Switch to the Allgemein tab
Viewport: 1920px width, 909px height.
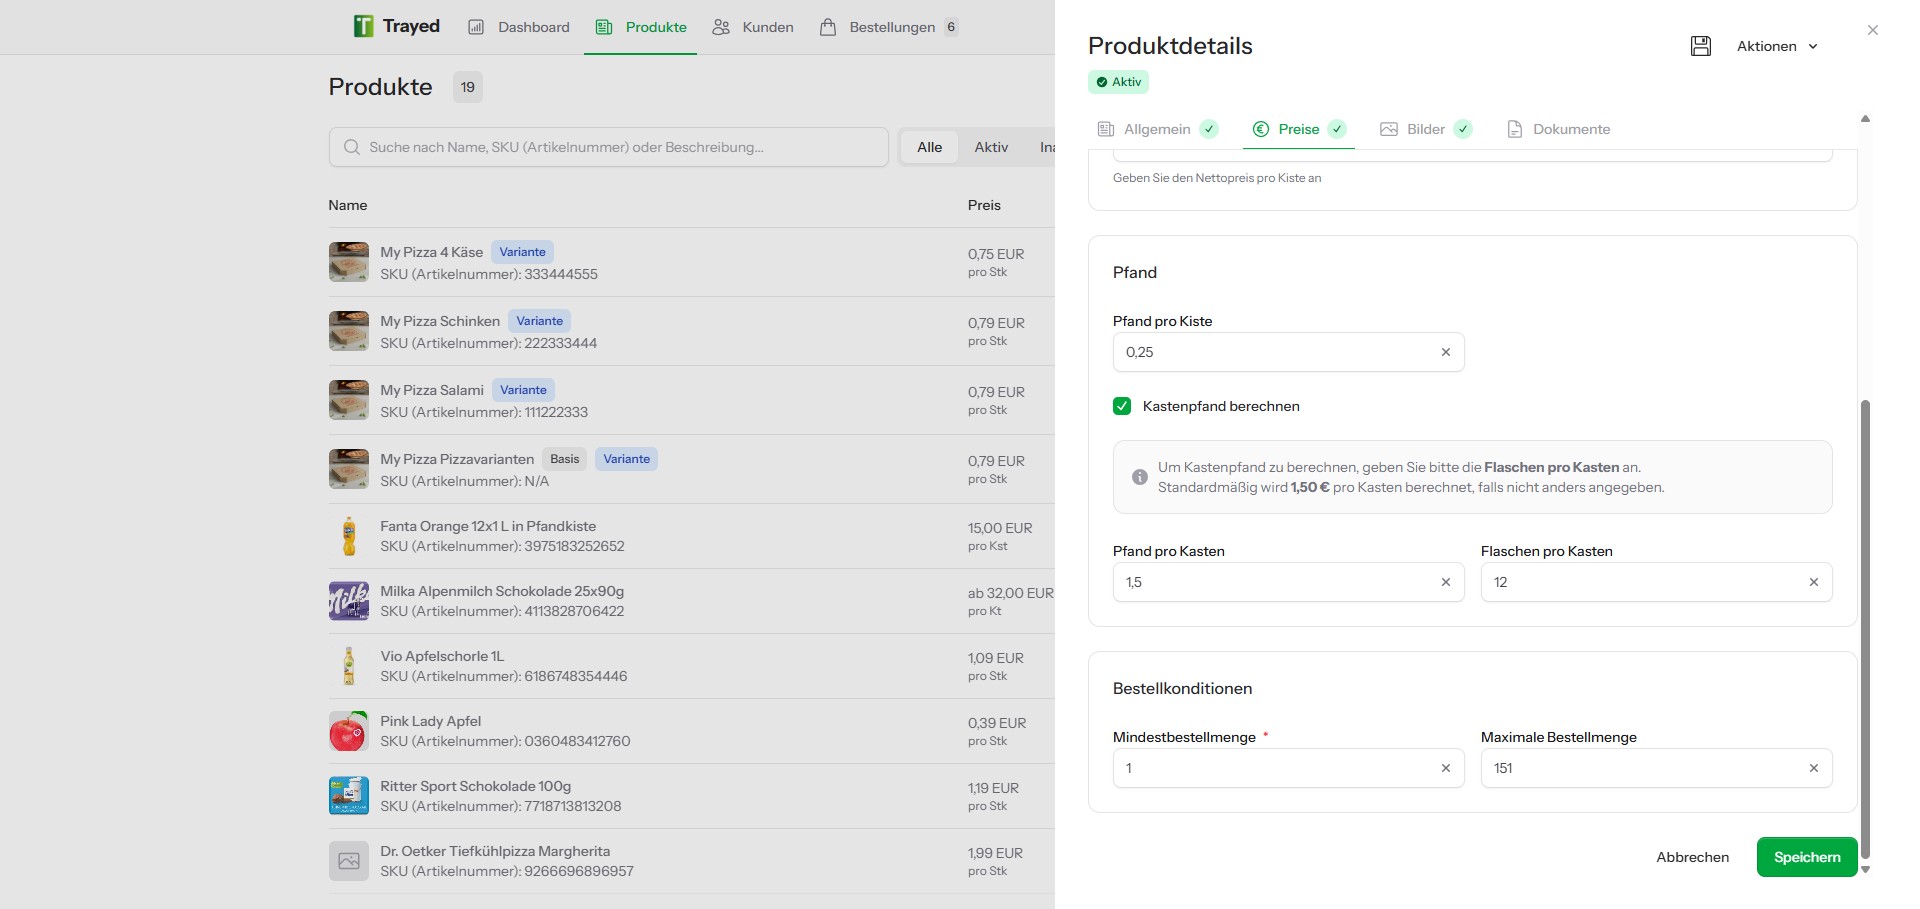click(1158, 129)
